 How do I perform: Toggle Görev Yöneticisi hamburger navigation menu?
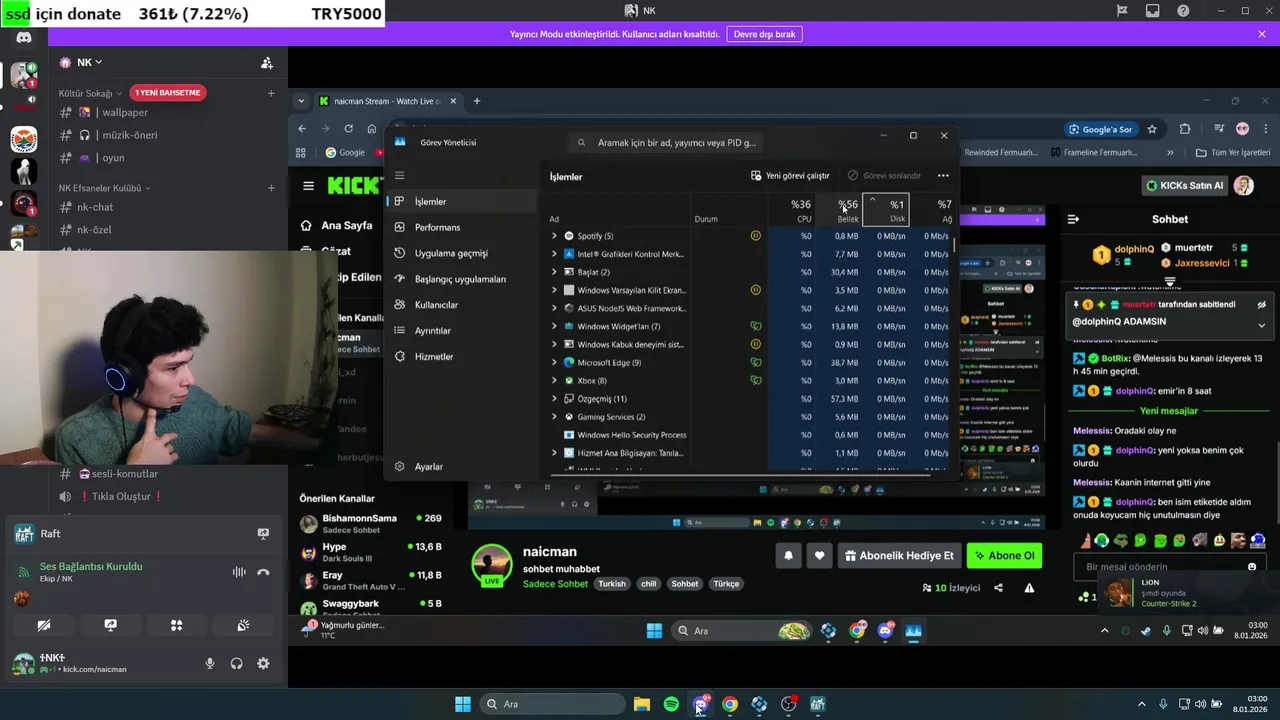(x=399, y=176)
